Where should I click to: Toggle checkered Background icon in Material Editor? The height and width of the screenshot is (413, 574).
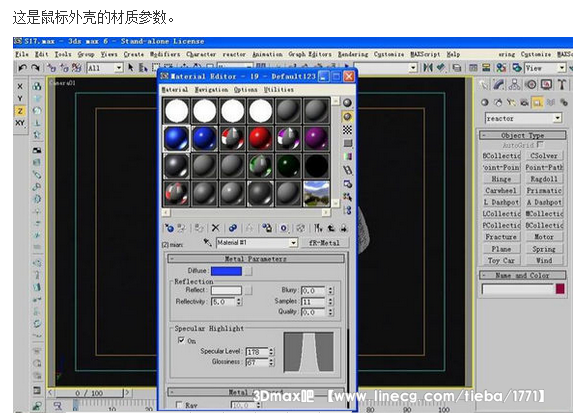(x=347, y=130)
